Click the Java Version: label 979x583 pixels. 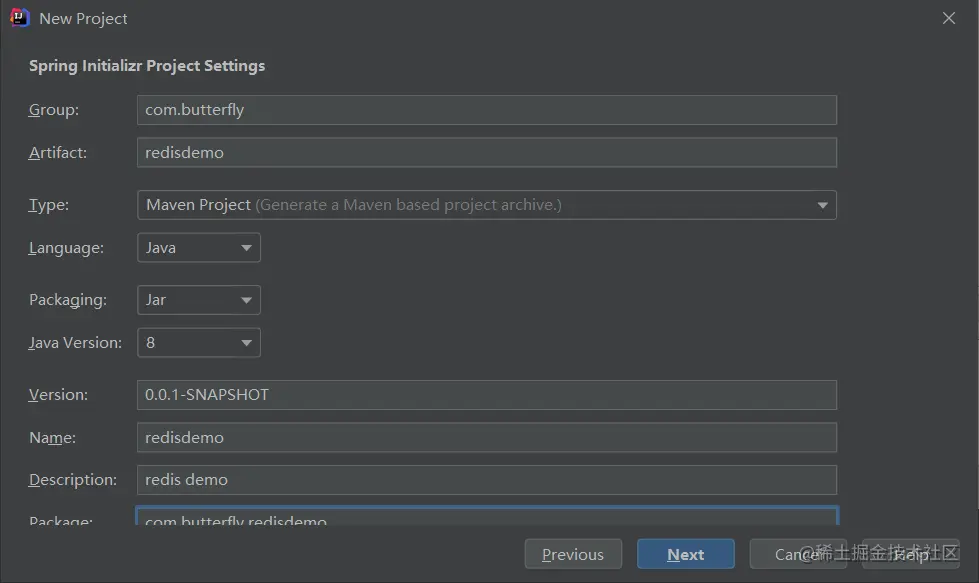click(x=75, y=343)
